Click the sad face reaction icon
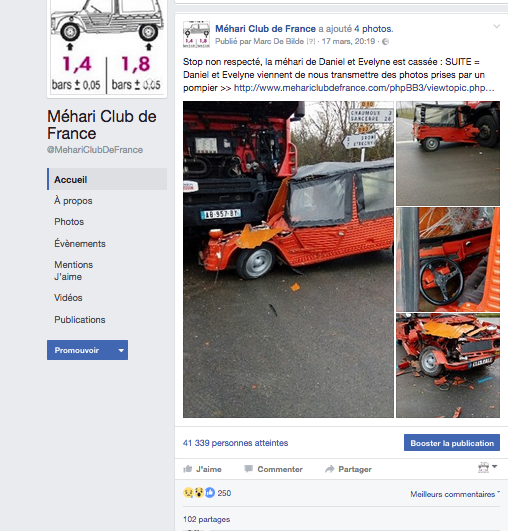The height and width of the screenshot is (531, 508). point(188,493)
